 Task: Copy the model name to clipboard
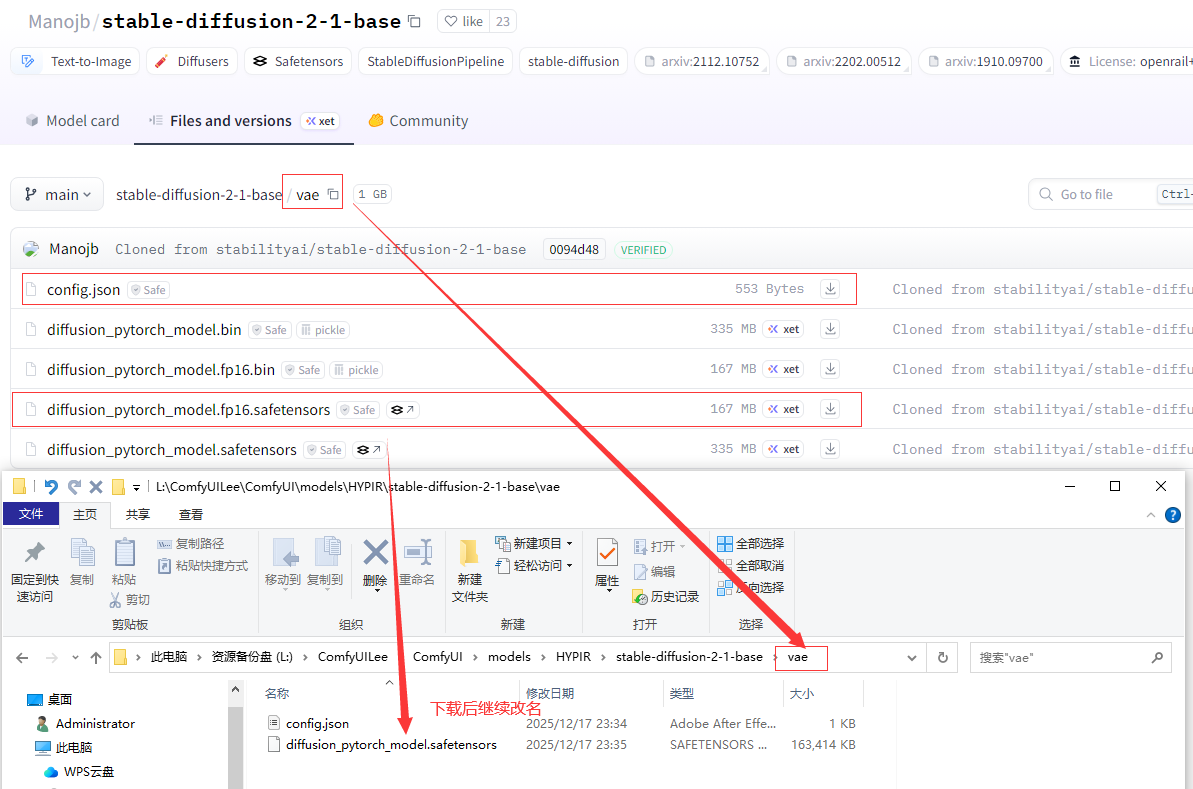[415, 21]
